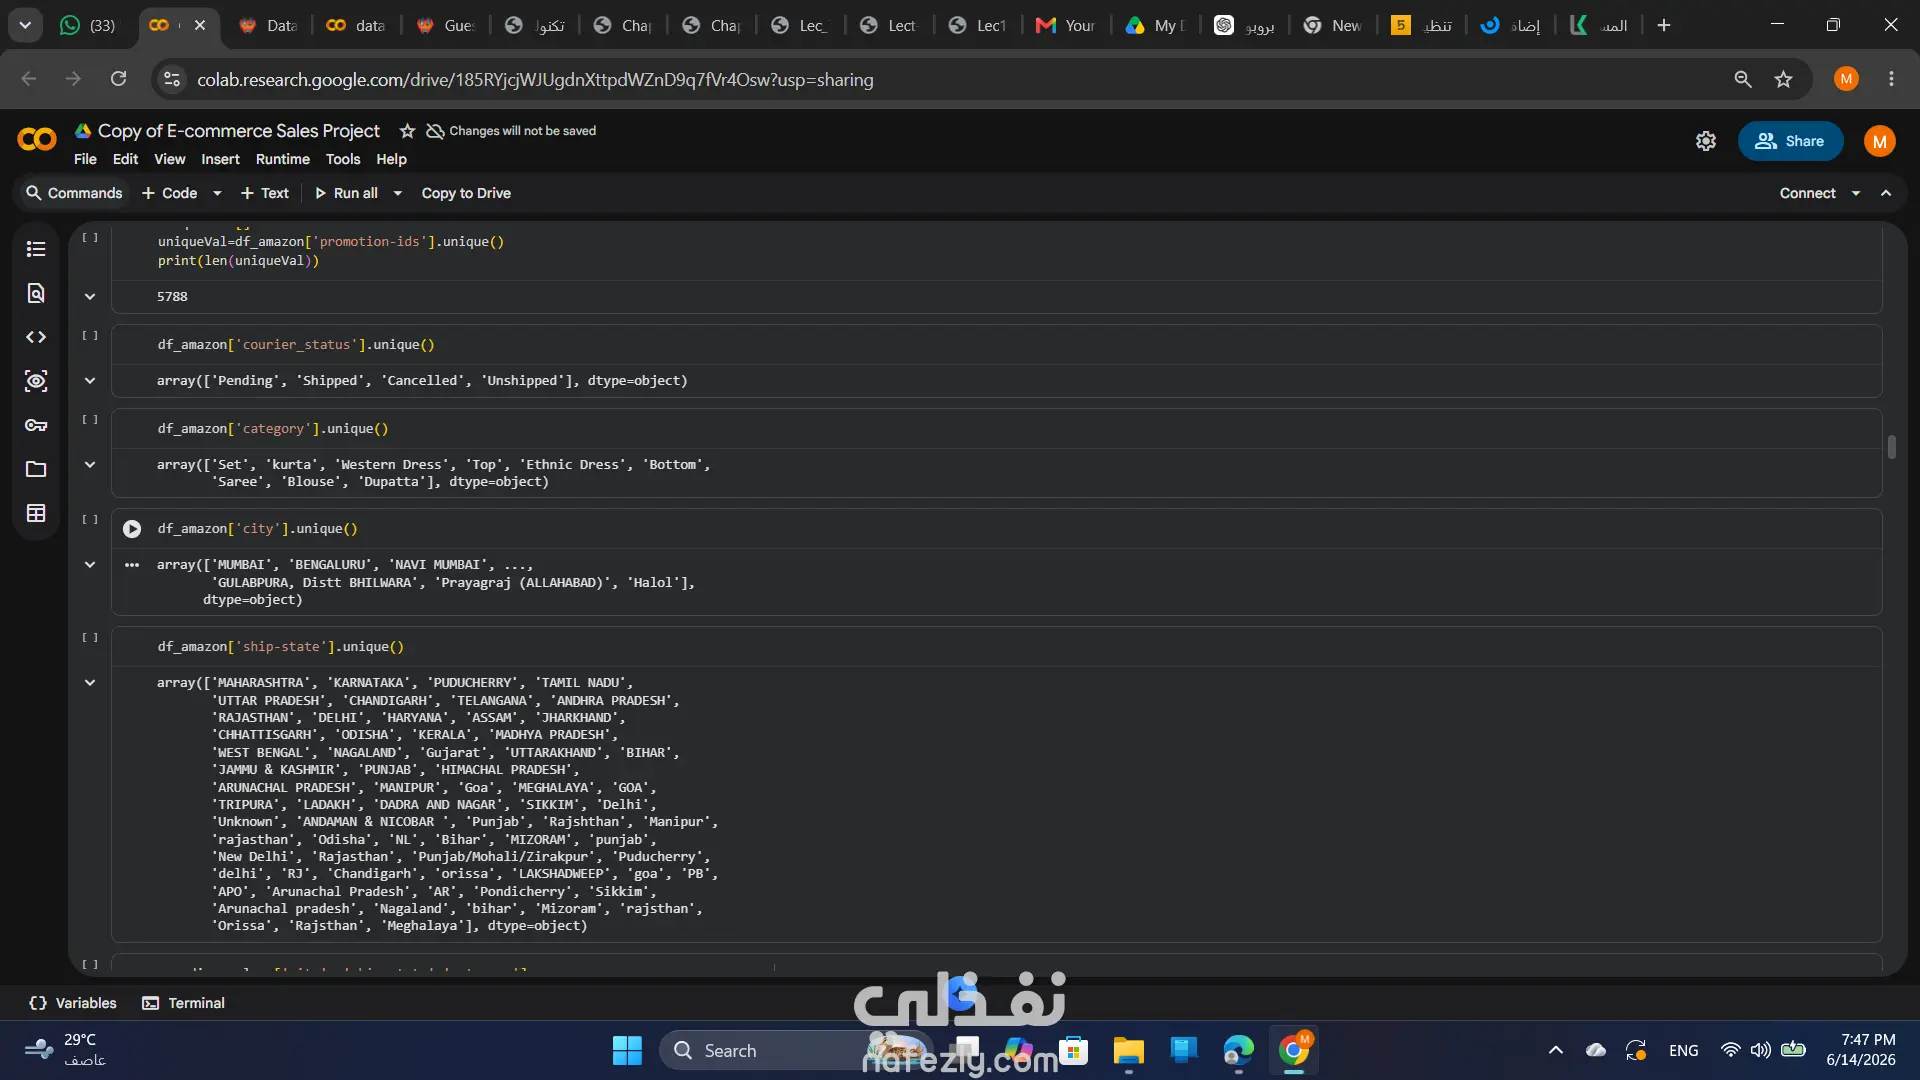The width and height of the screenshot is (1920, 1080).
Task: Open the Help menu
Action: click(x=391, y=159)
